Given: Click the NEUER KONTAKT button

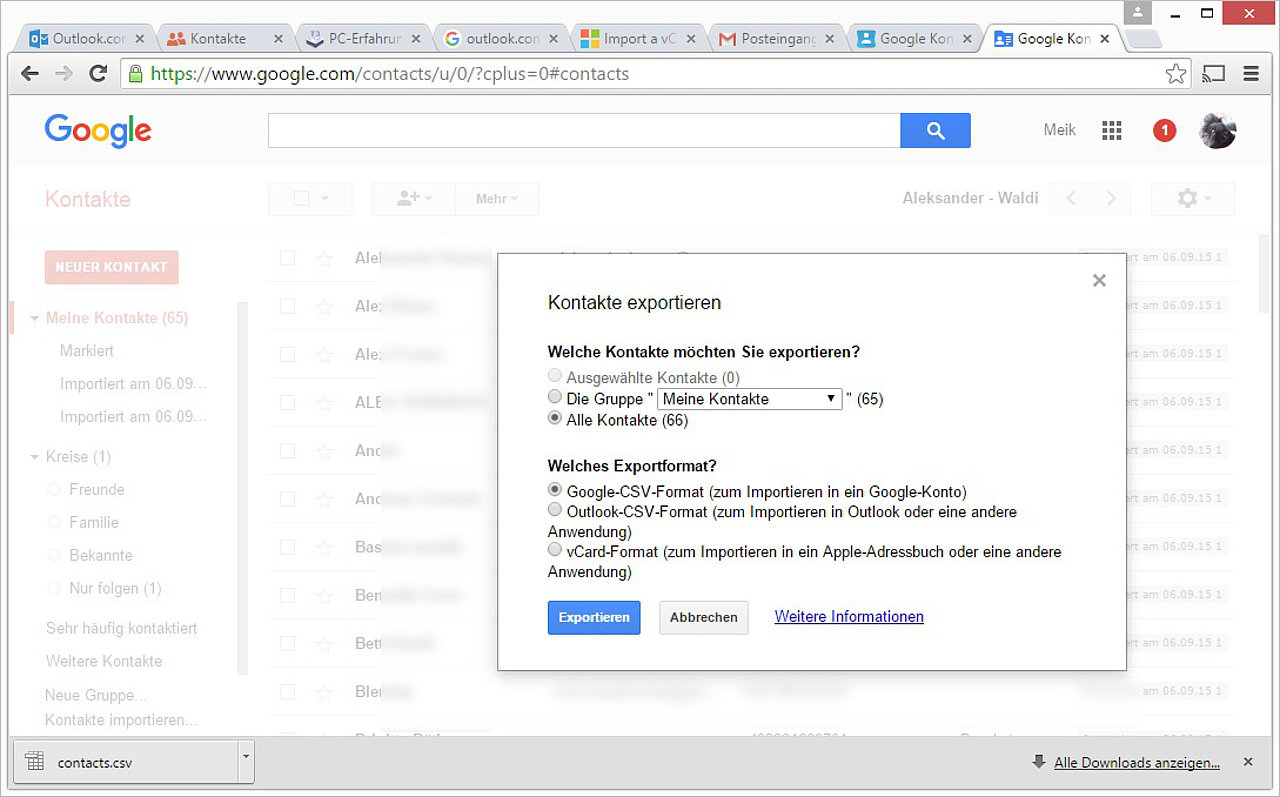Looking at the screenshot, I should (111, 267).
